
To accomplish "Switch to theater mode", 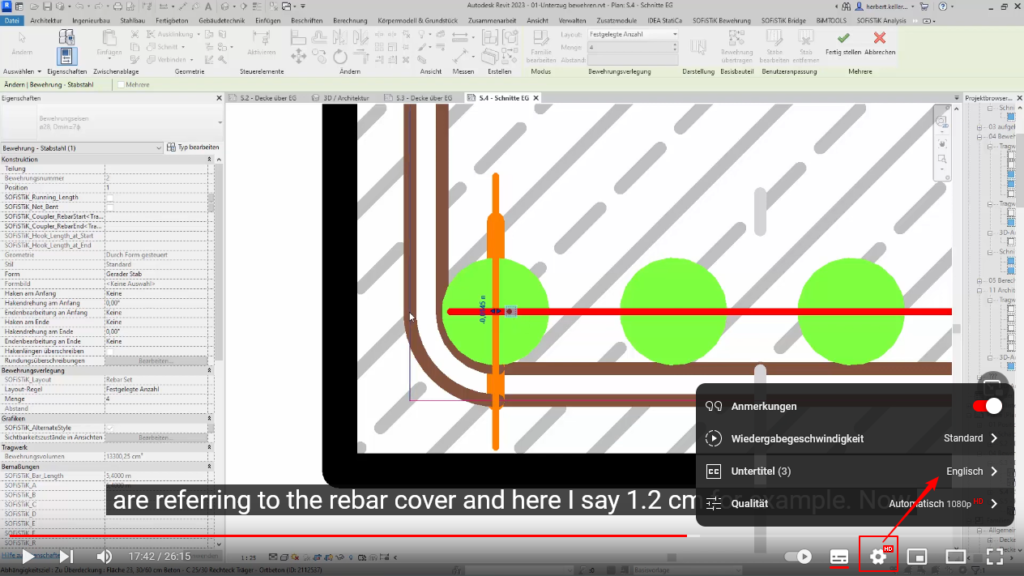I will (955, 556).
